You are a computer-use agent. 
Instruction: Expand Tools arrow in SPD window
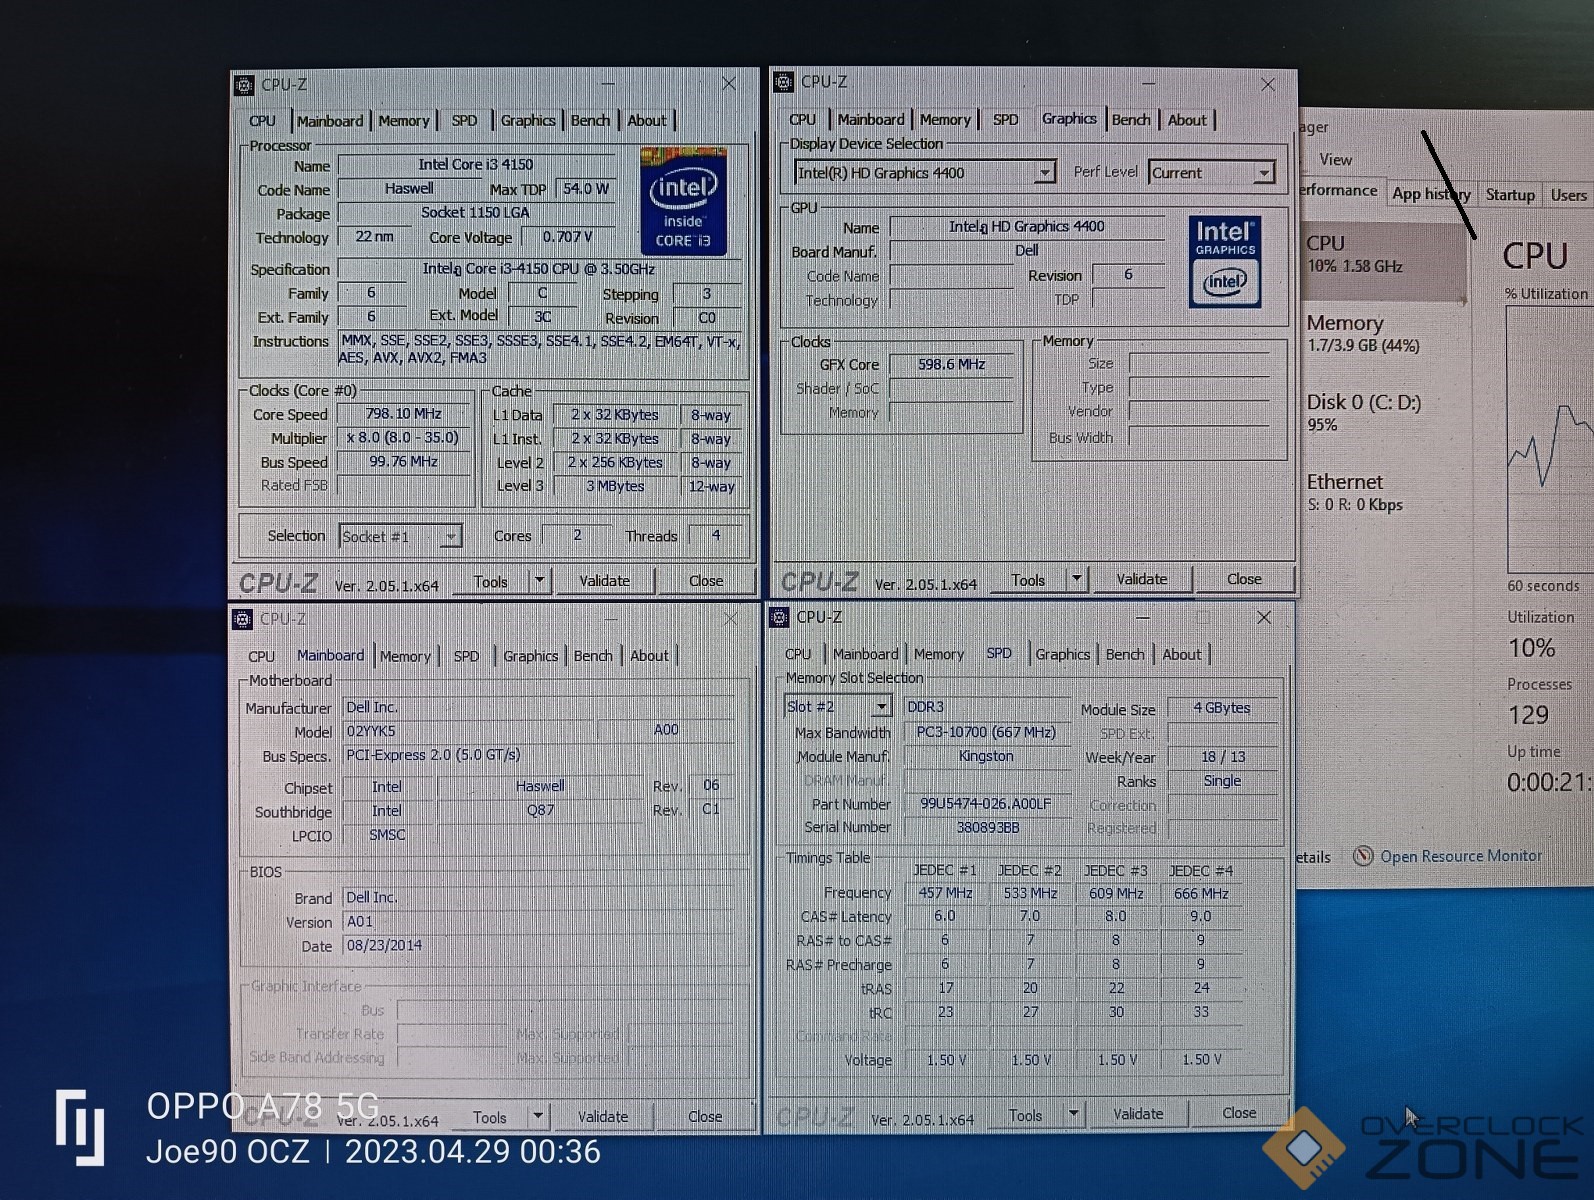coord(1073,1113)
